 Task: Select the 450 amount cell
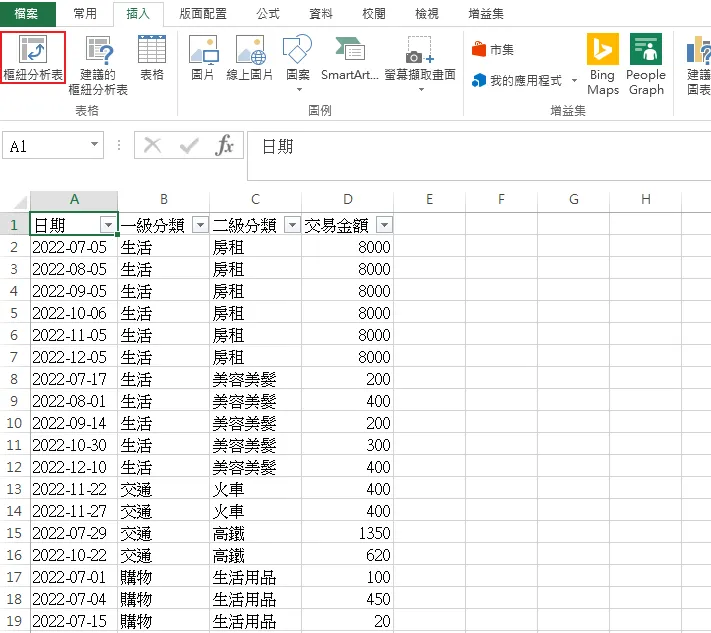[x=348, y=599]
